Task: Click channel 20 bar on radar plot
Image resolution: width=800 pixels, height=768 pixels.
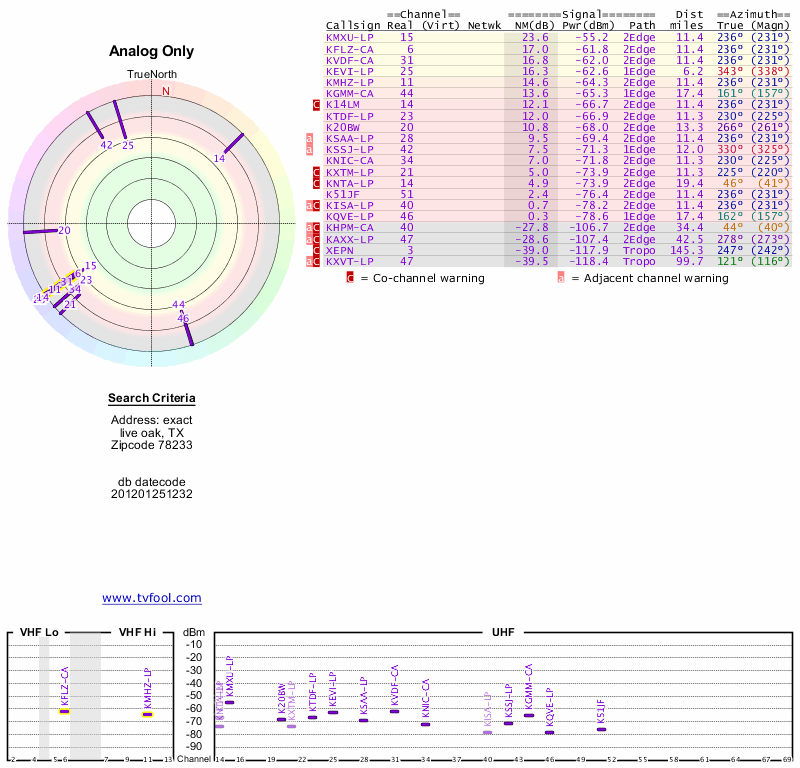Action: coord(41,231)
